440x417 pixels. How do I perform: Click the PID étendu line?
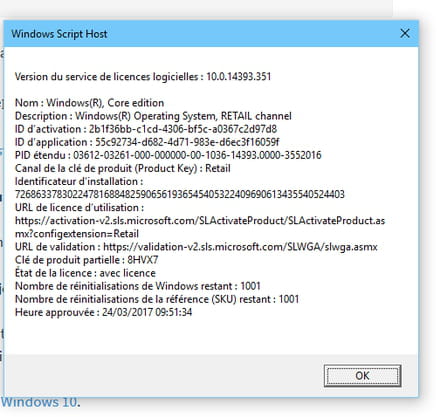168,155
